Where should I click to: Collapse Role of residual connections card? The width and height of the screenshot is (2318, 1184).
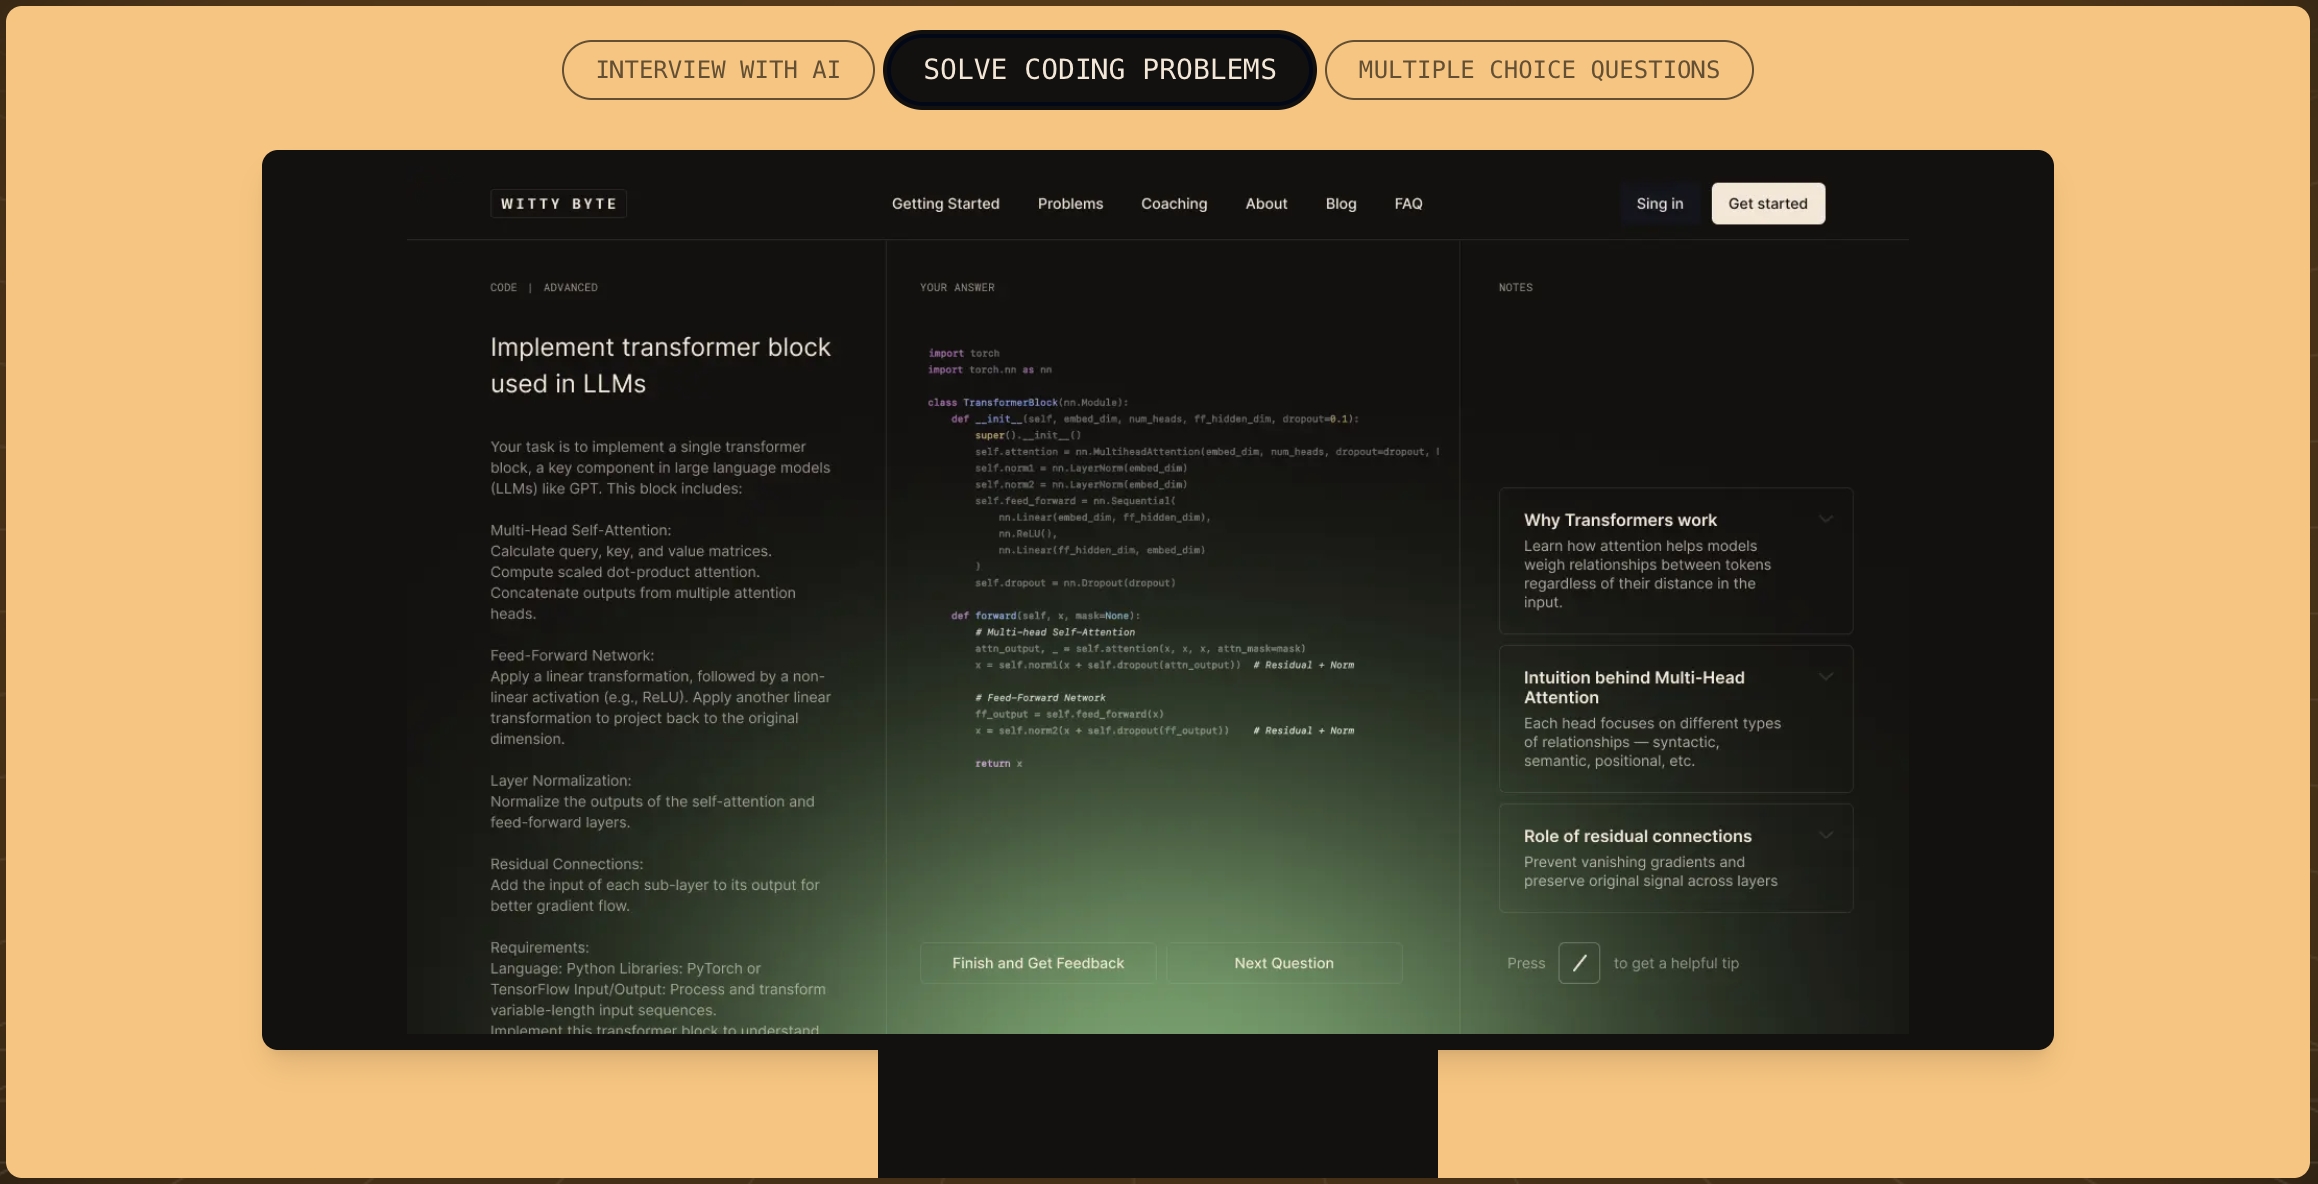coord(1827,835)
